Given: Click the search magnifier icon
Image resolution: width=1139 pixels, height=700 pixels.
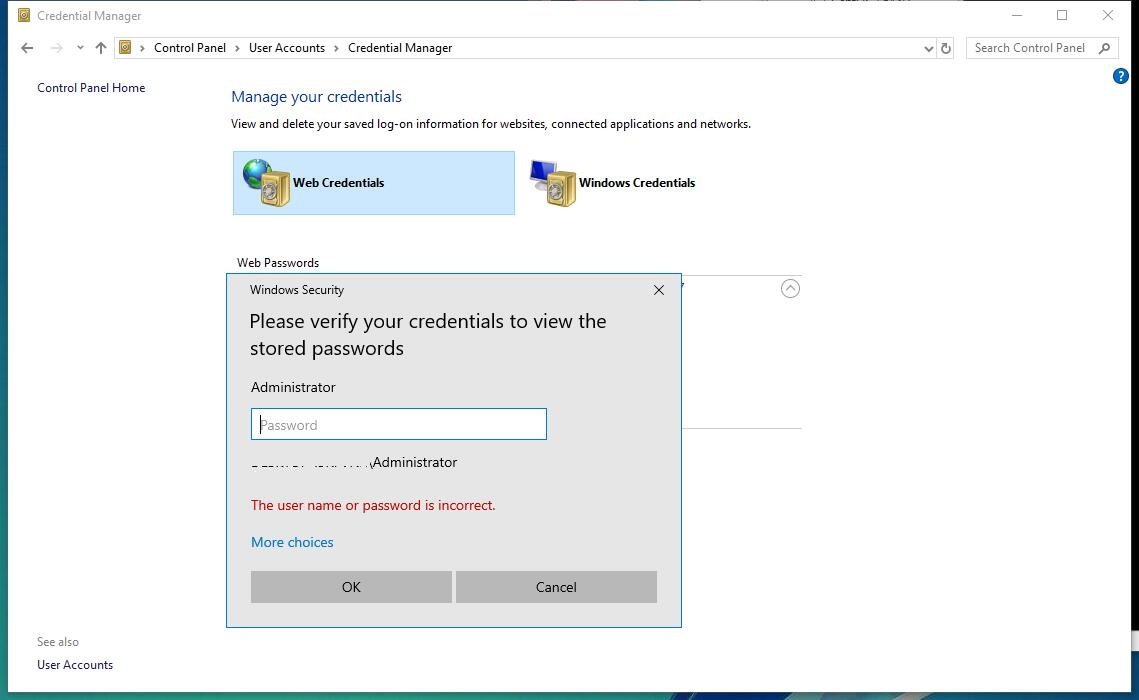Looking at the screenshot, I should tap(1105, 48).
